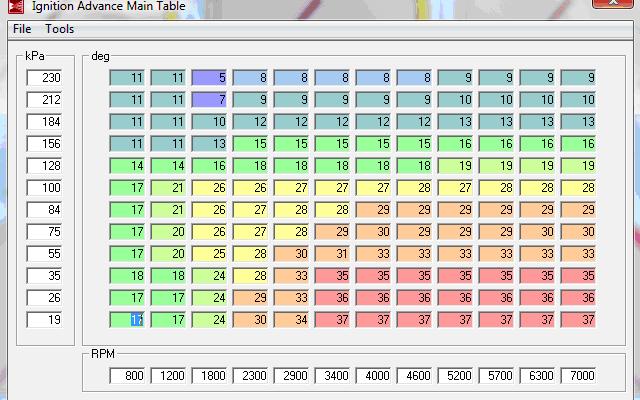Select cell at 230 kPa and 7000 RPM
This screenshot has height=400, width=640.
coord(578,78)
